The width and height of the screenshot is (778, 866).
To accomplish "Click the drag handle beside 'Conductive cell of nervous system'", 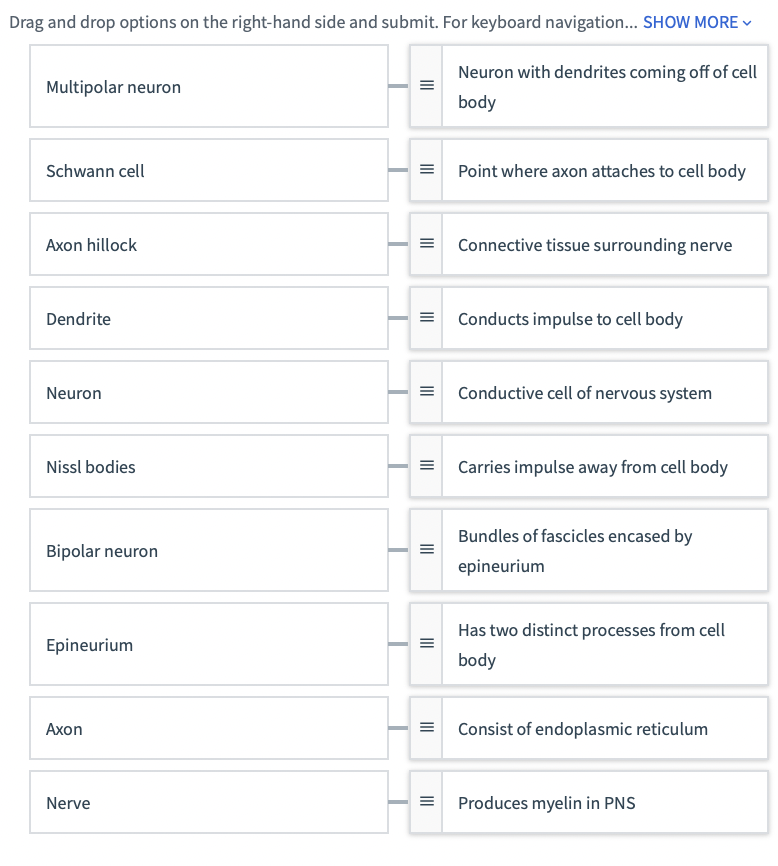I will pos(427,392).
